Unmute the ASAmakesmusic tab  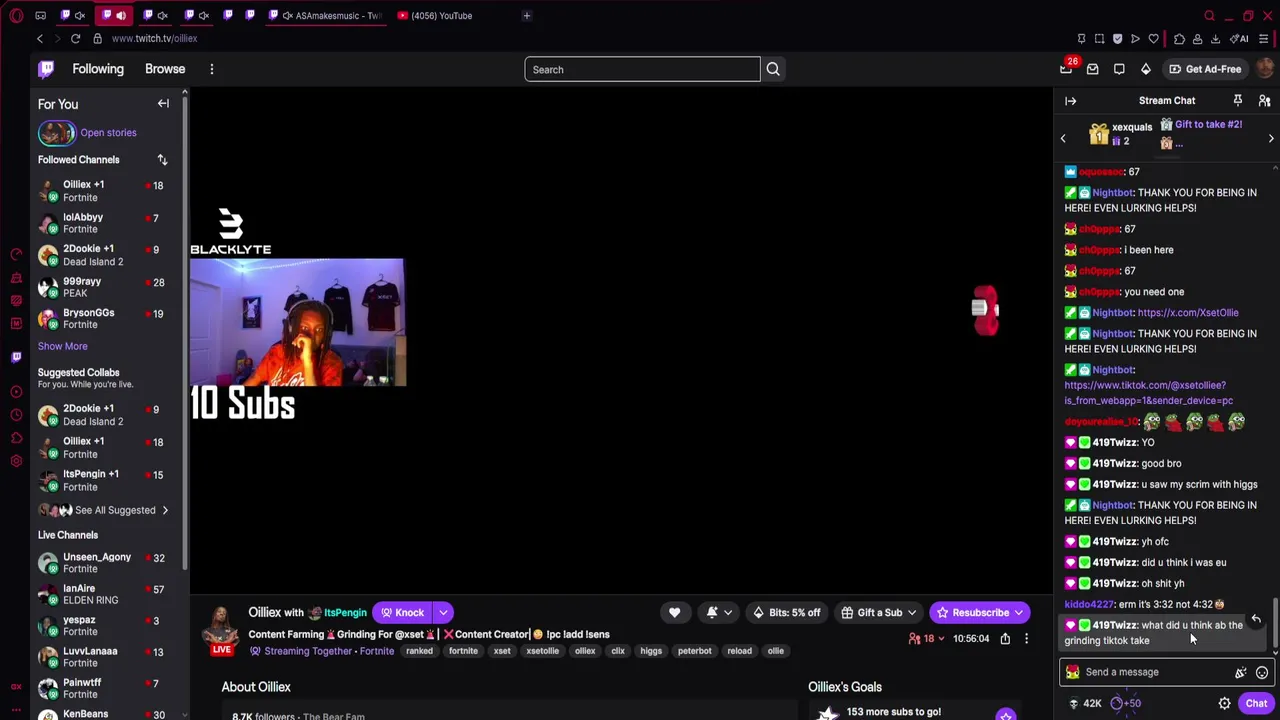point(288,15)
